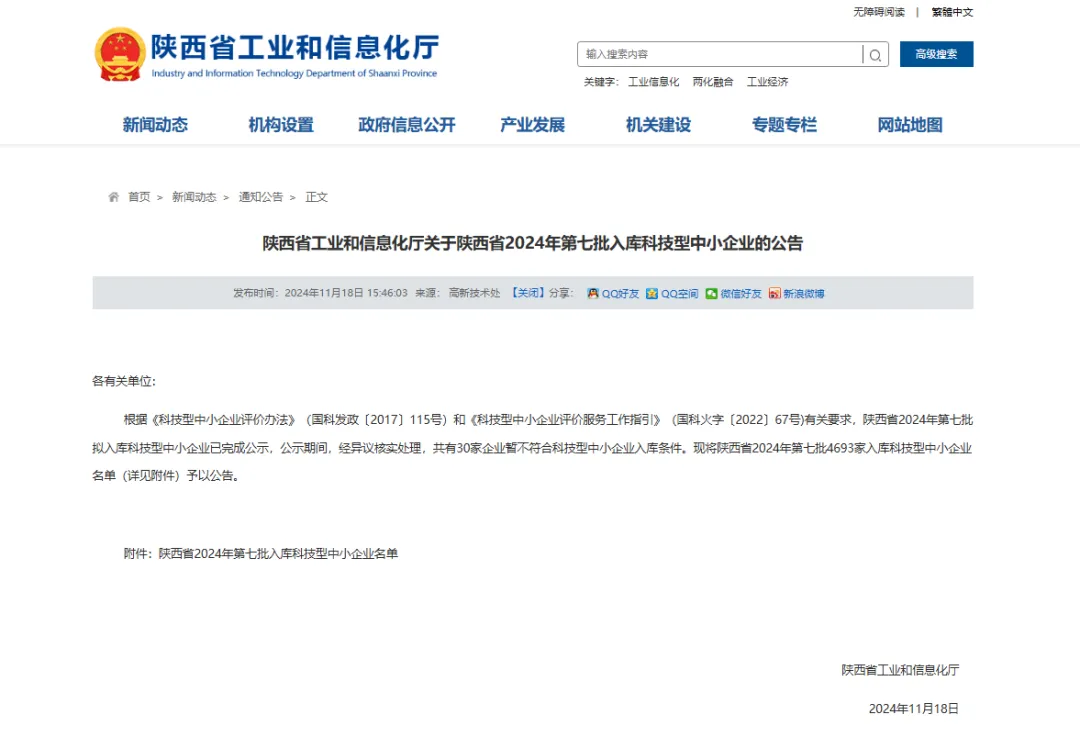Click the national emblem logo

[120, 54]
